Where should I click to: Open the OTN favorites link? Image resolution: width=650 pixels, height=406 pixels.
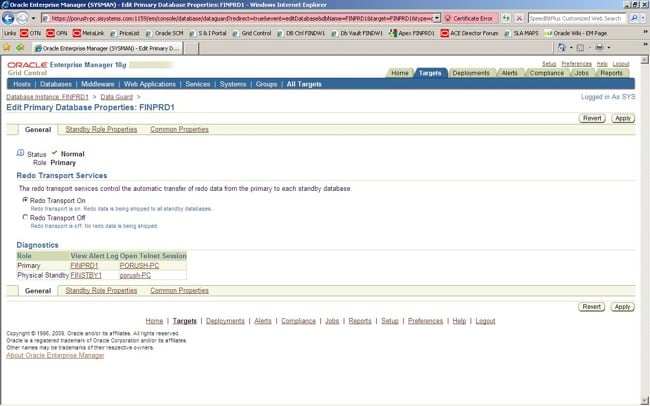point(30,33)
